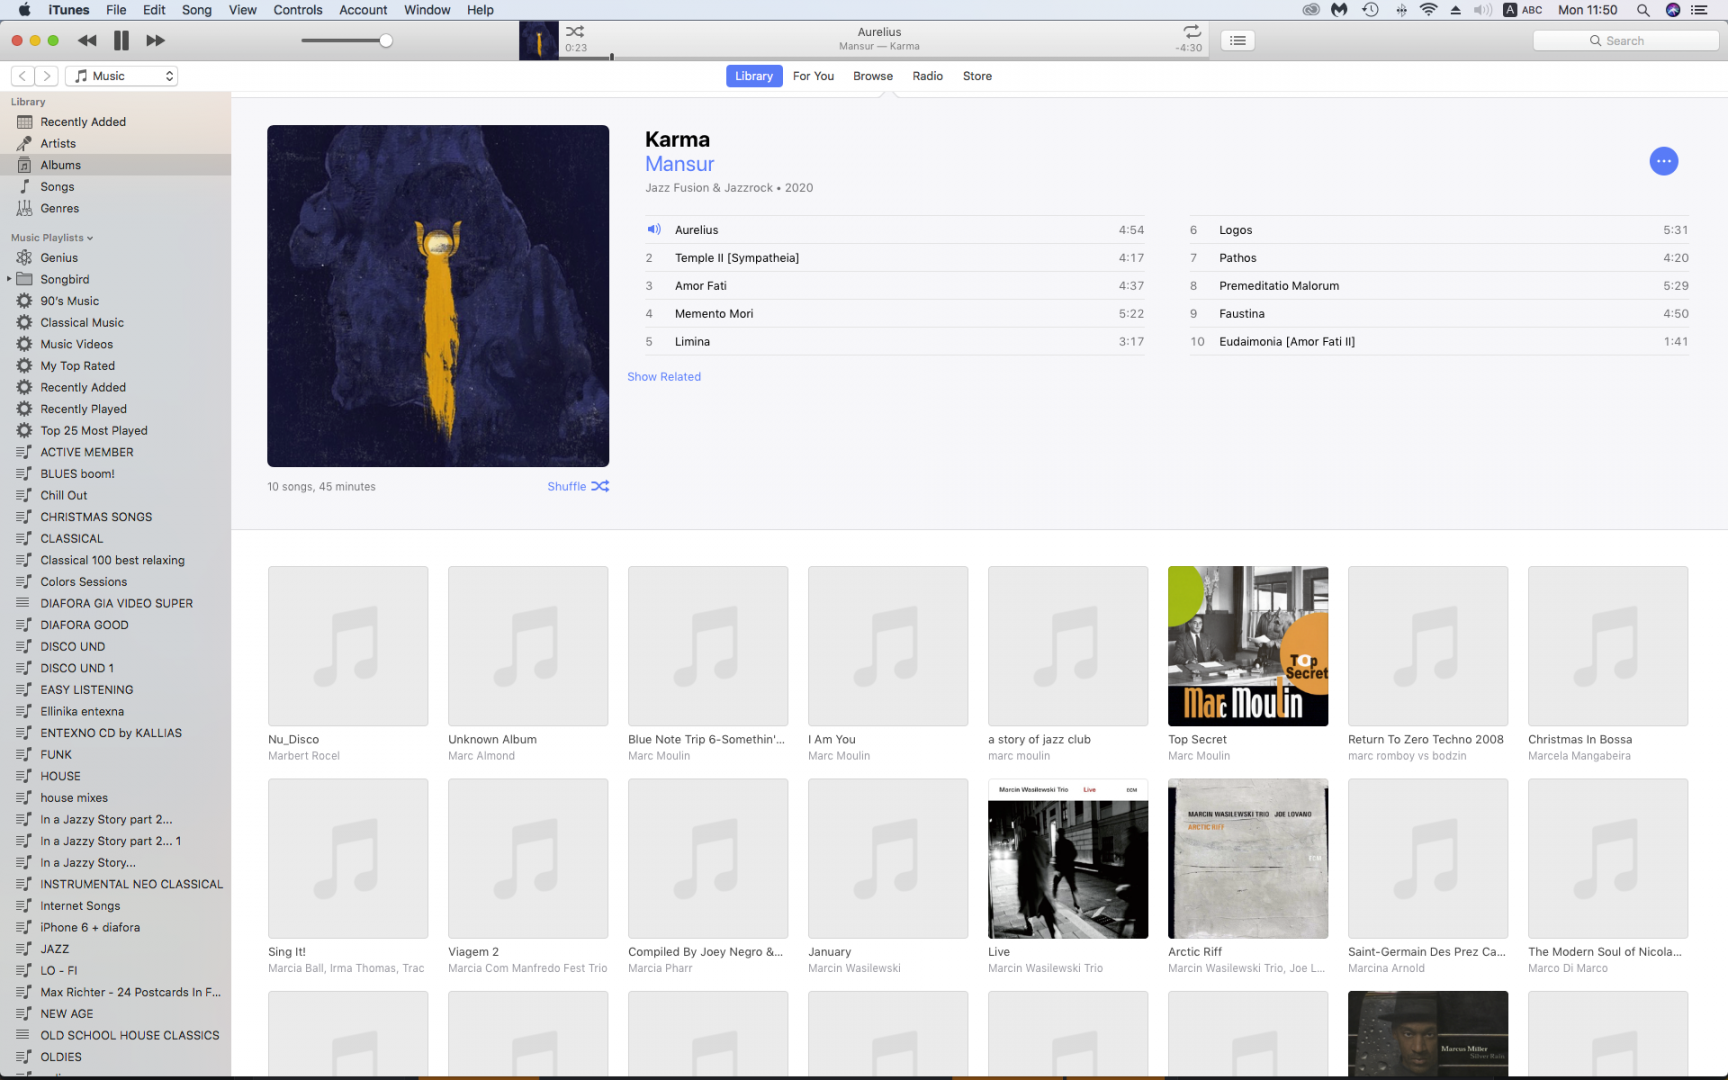The width and height of the screenshot is (1728, 1080).
Task: Switch to the For You tab
Action: (x=812, y=76)
